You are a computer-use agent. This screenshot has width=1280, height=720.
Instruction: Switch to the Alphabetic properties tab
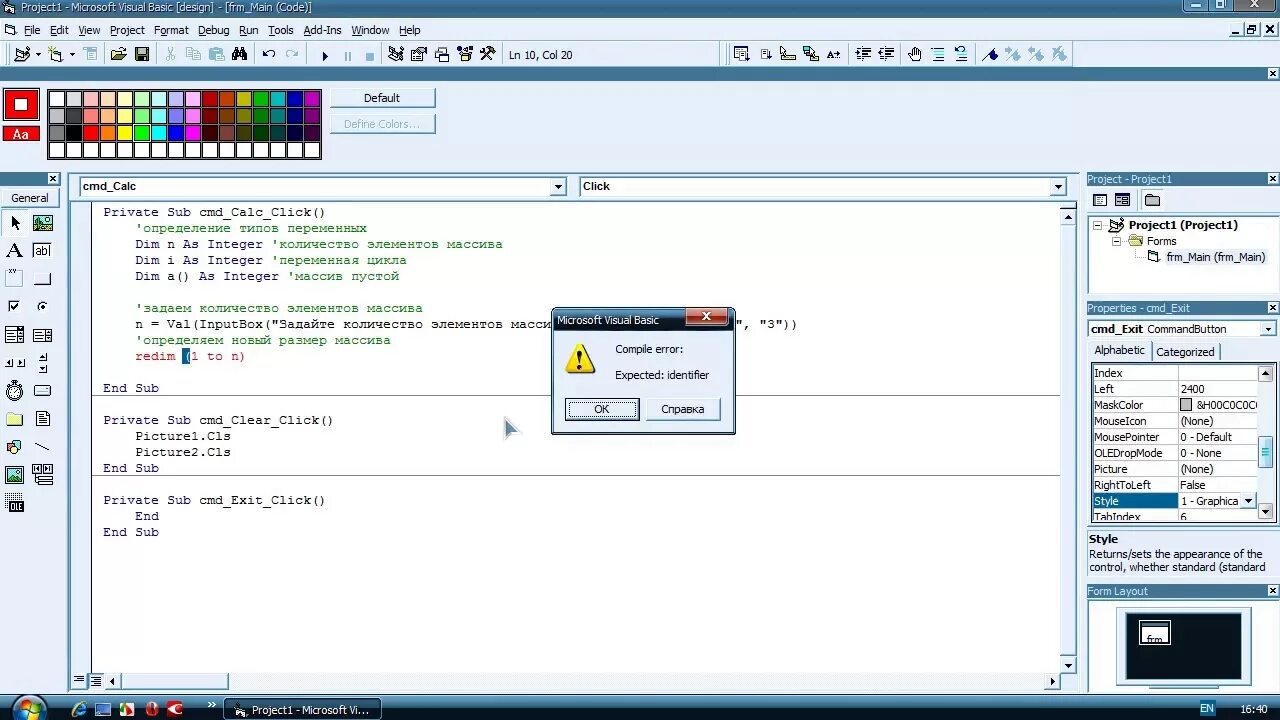1120,351
